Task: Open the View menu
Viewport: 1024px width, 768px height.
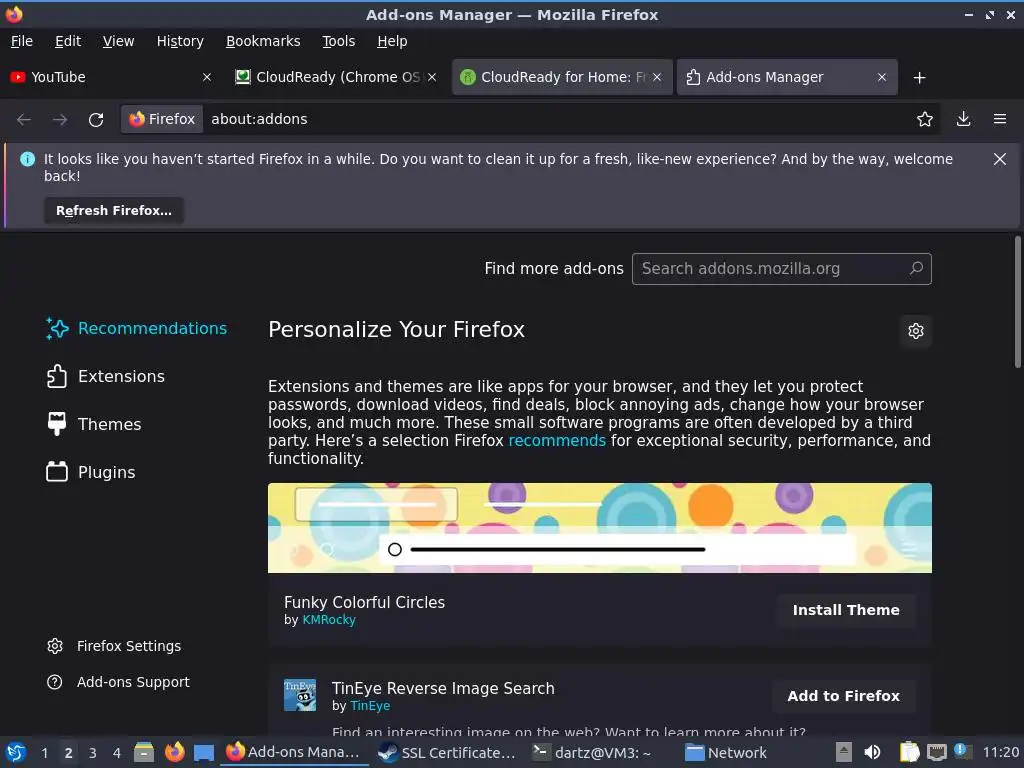Action: [x=118, y=41]
